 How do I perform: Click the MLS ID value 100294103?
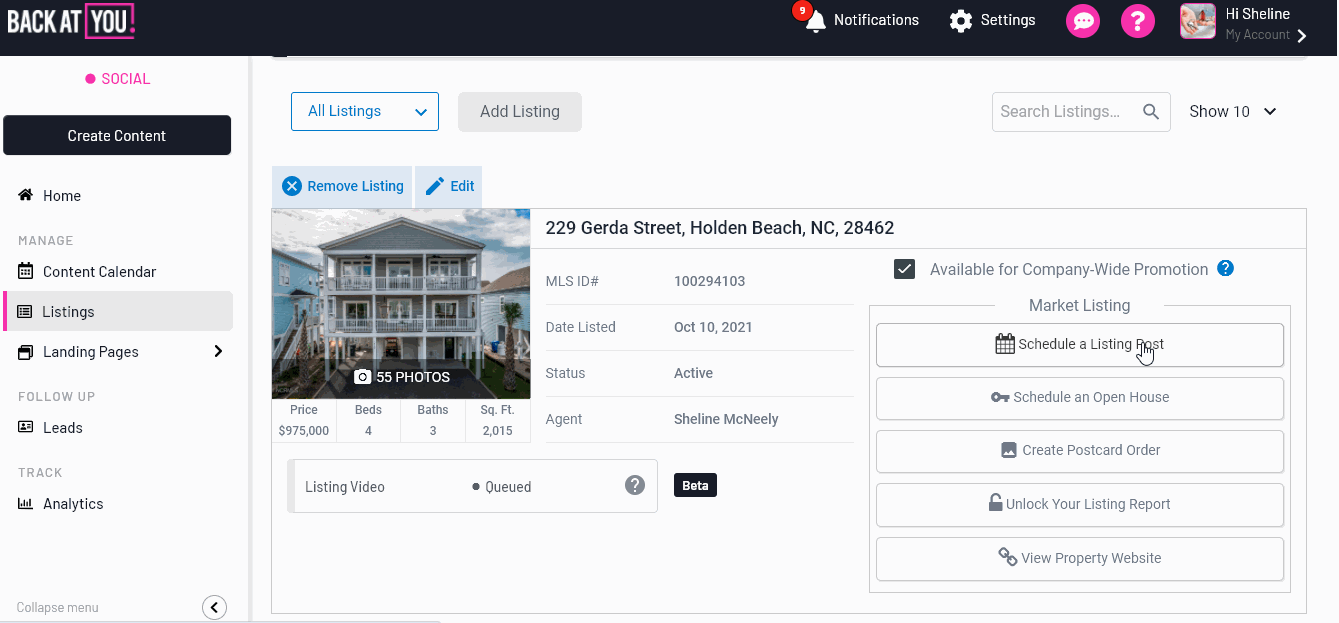point(709,281)
